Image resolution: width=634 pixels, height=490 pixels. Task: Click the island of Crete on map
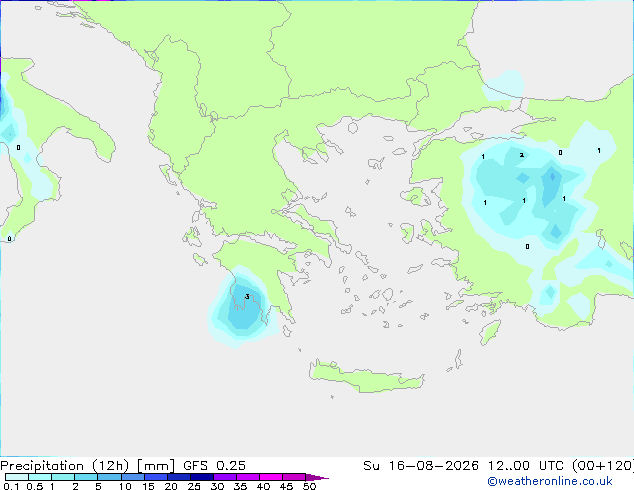click(x=366, y=378)
